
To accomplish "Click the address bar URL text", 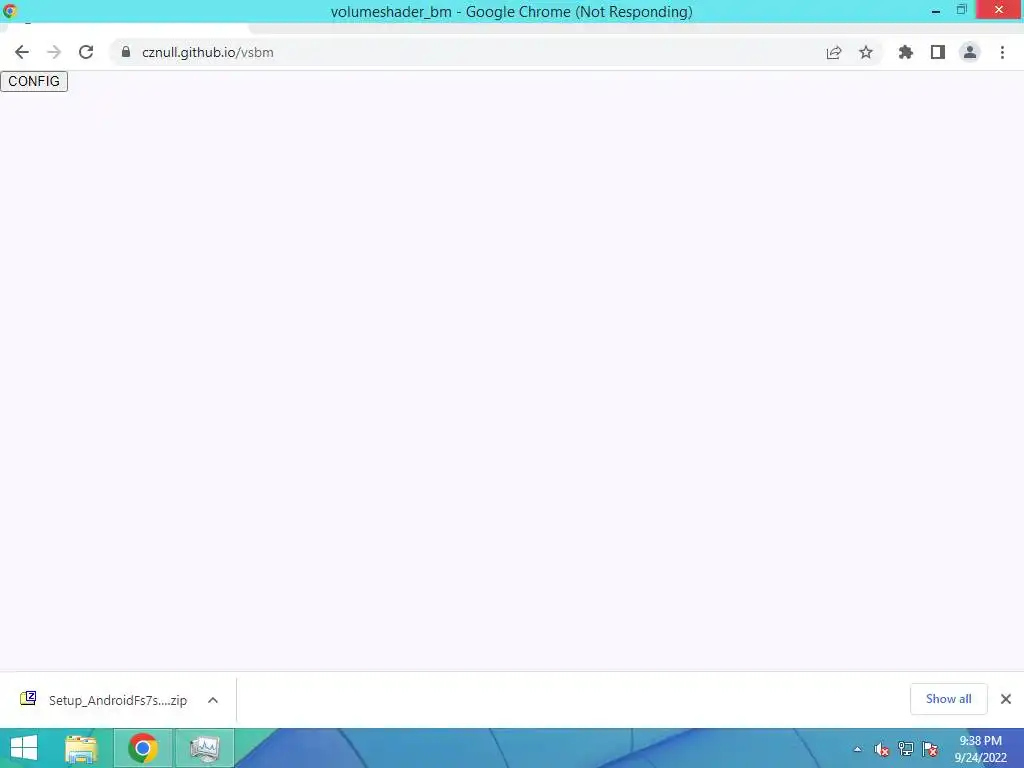I will [208, 52].
